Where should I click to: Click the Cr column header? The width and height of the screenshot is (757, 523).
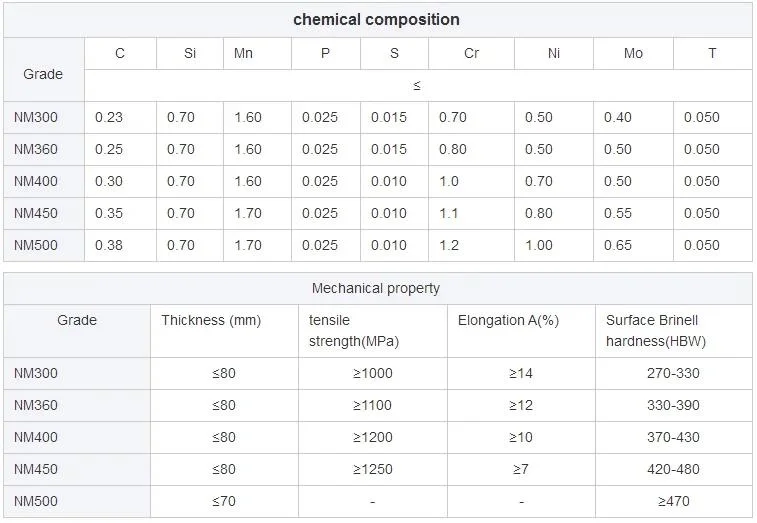(471, 53)
